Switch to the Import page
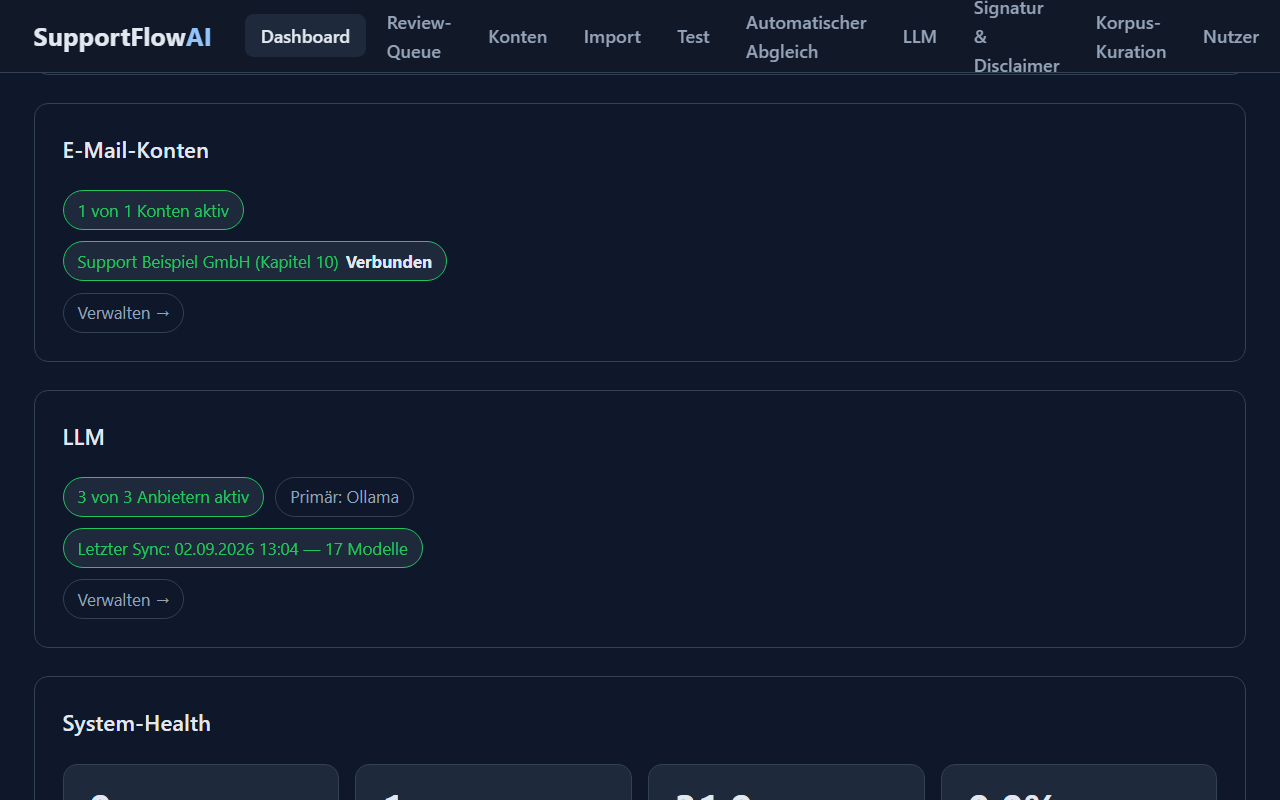1280x800 pixels. click(612, 37)
